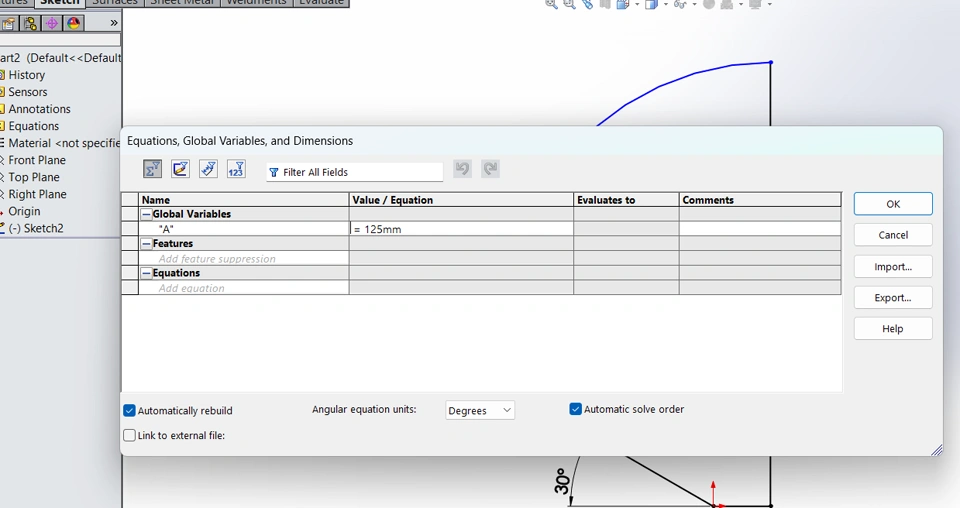The width and height of the screenshot is (960, 508).
Task: Switch to the Evaluate ribbon tab
Action: (x=321, y=3)
